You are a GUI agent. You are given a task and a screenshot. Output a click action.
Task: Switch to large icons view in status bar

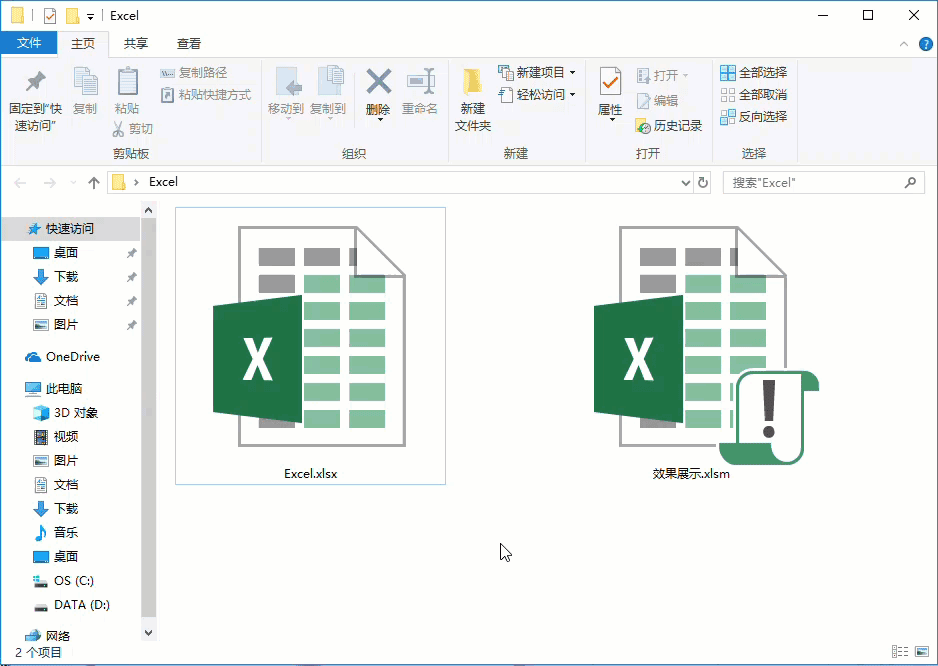pyautogui.click(x=922, y=652)
